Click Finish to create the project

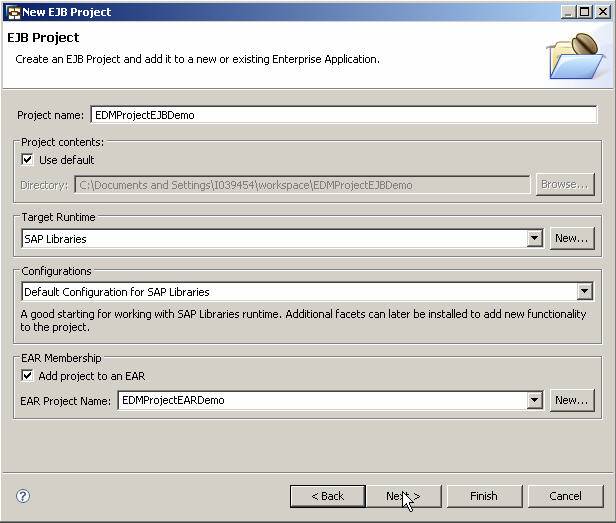click(x=483, y=496)
